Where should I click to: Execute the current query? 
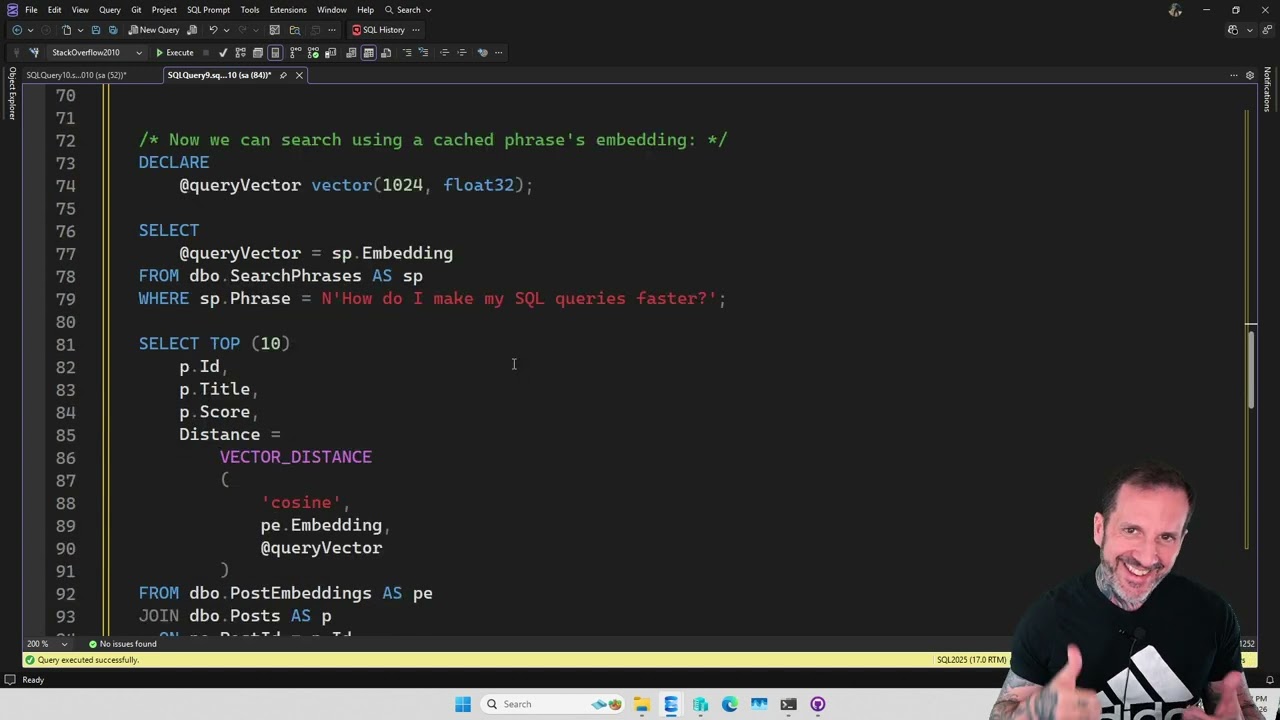(x=174, y=53)
